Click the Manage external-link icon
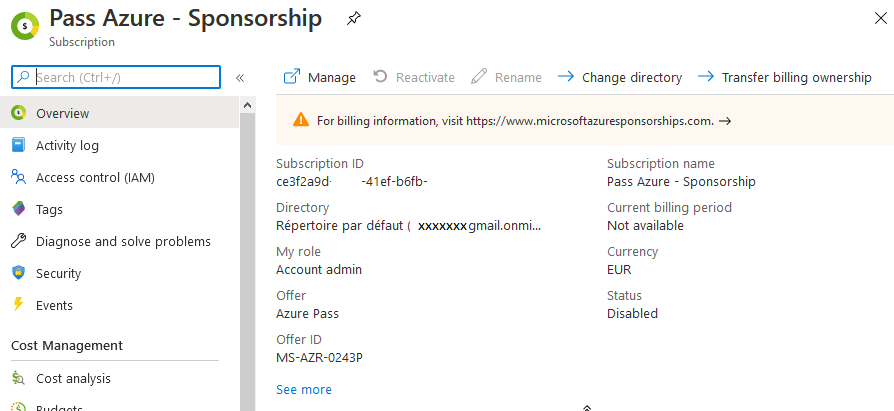The width and height of the screenshot is (894, 411). pyautogui.click(x=292, y=77)
